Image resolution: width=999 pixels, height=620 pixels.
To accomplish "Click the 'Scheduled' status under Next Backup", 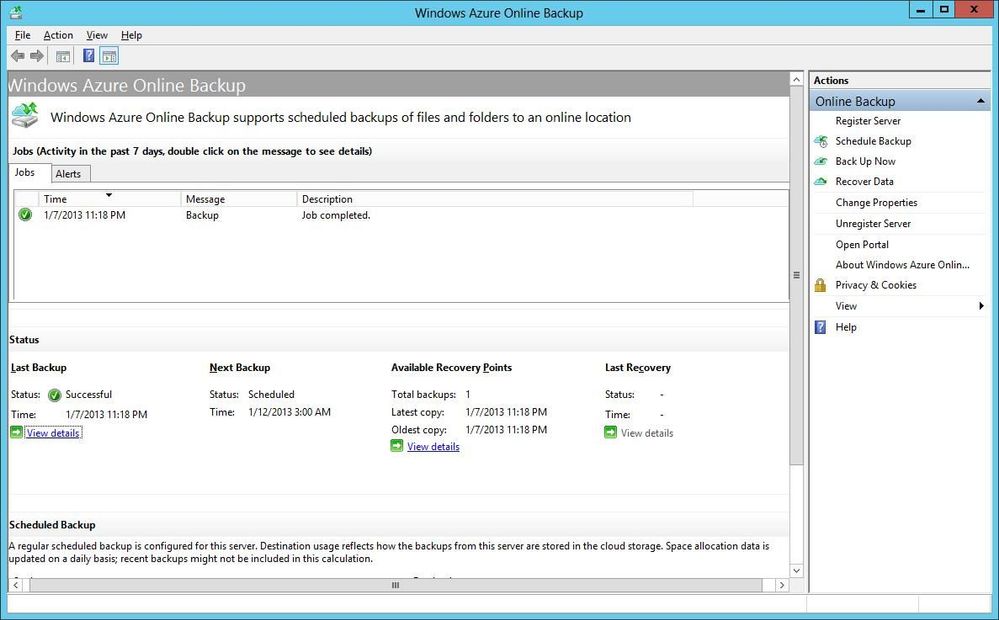I will coord(271,394).
